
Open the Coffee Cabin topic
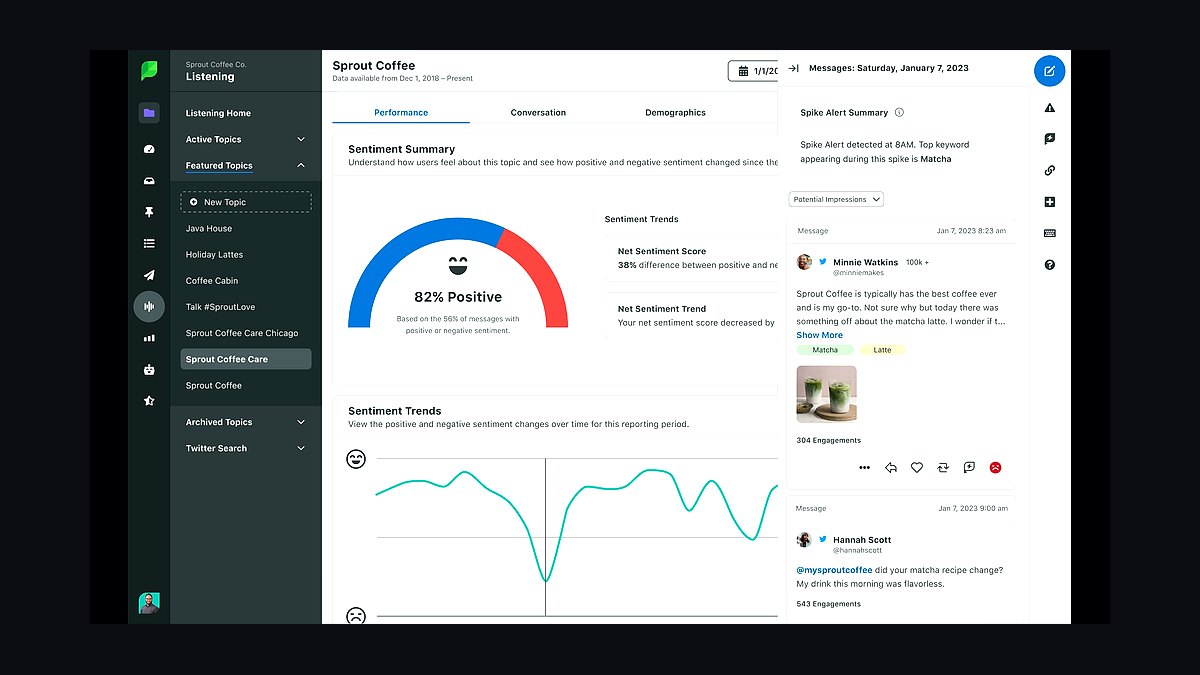click(212, 281)
